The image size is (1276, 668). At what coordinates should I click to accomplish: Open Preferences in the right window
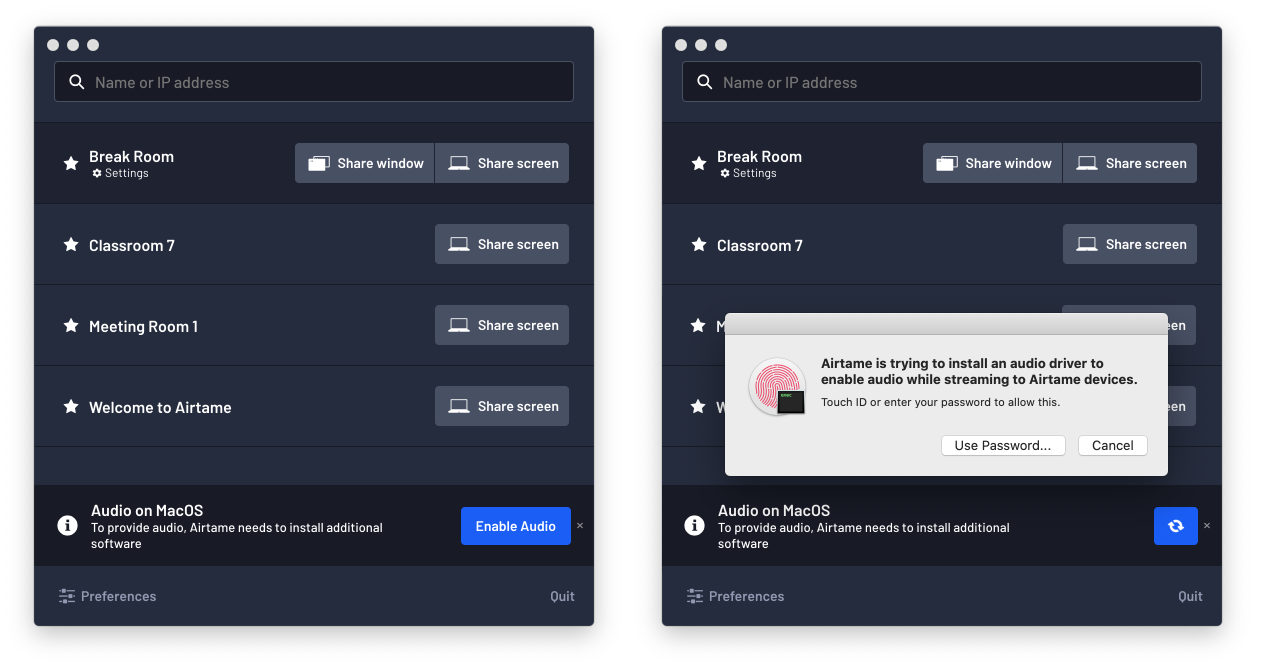click(x=735, y=596)
